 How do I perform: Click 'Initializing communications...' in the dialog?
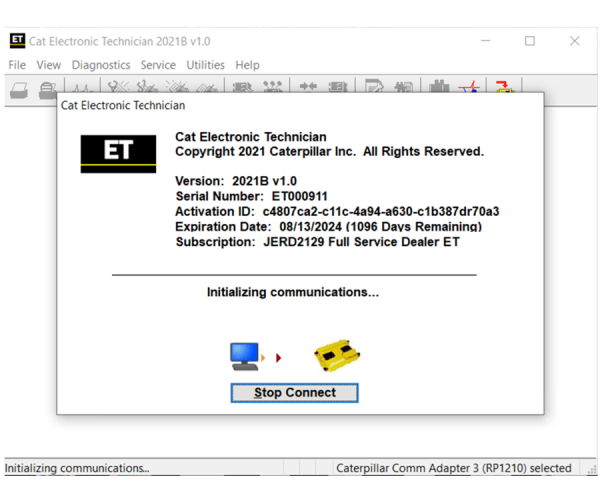click(x=293, y=292)
